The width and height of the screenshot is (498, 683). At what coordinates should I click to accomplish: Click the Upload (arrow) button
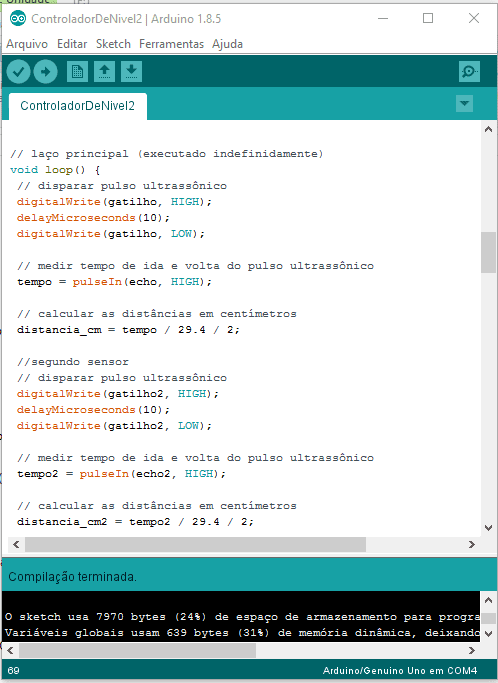[x=45, y=71]
